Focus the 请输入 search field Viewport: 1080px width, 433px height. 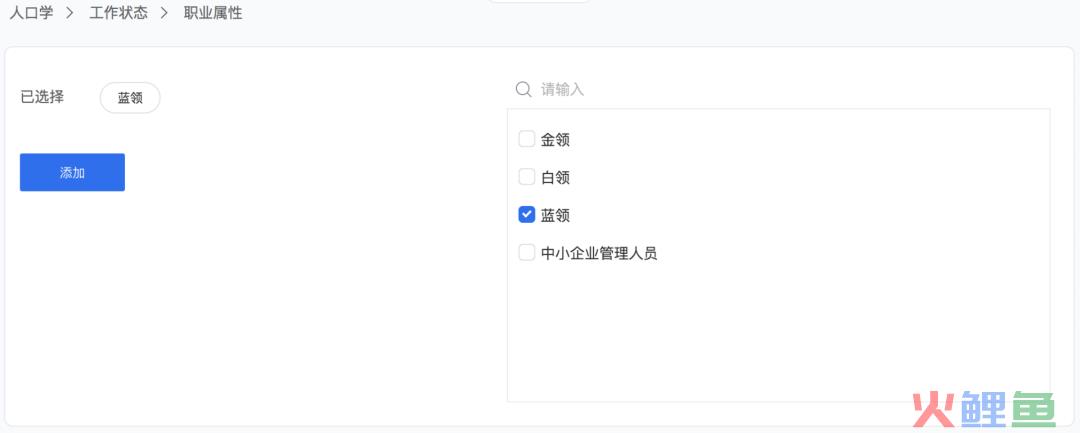(782, 89)
